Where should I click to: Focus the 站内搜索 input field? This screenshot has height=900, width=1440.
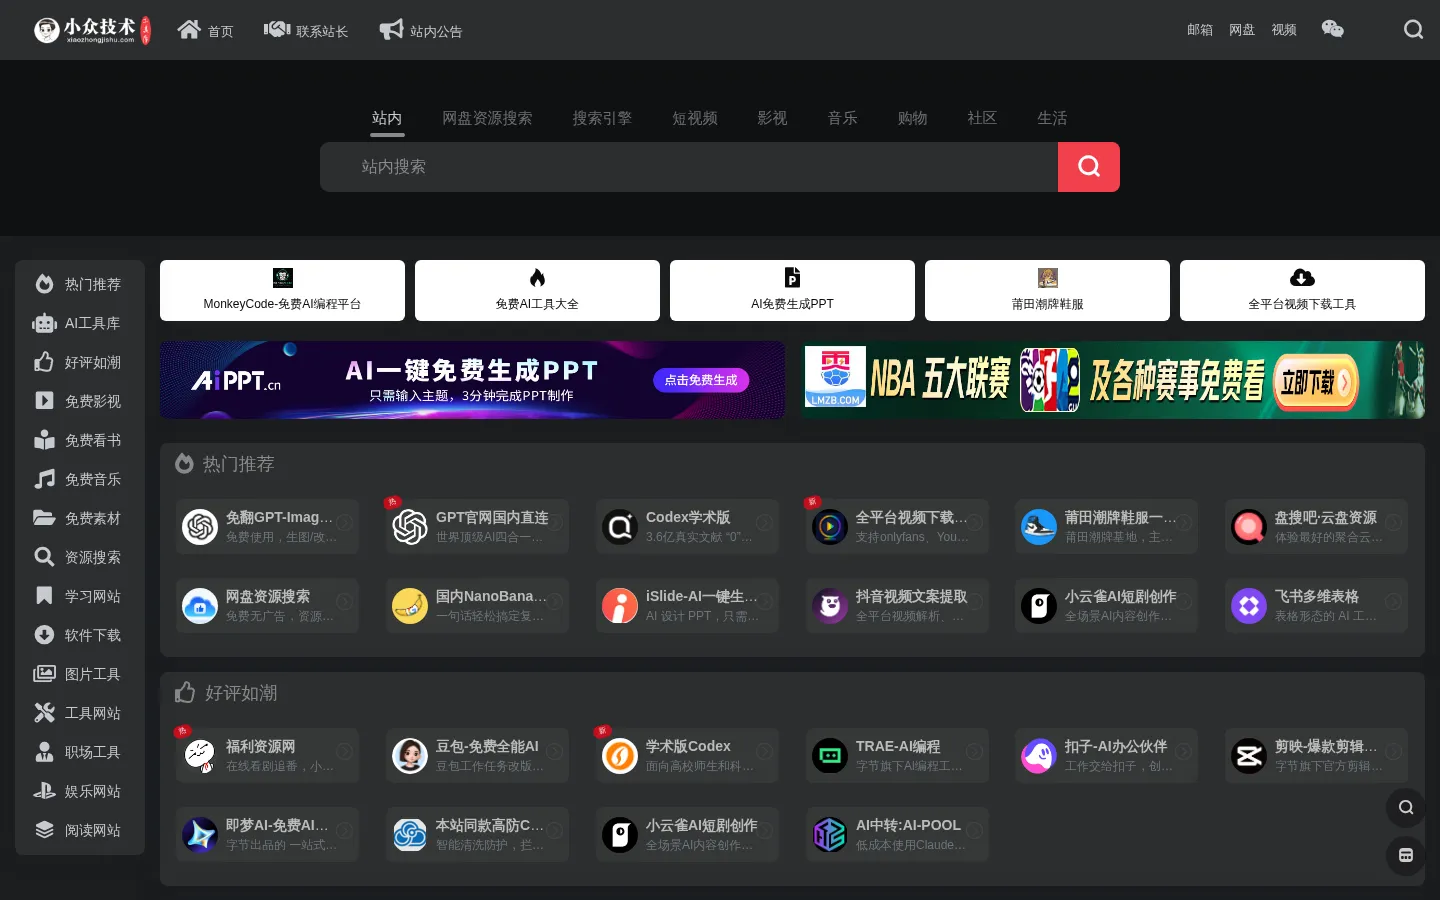pyautogui.click(x=689, y=167)
